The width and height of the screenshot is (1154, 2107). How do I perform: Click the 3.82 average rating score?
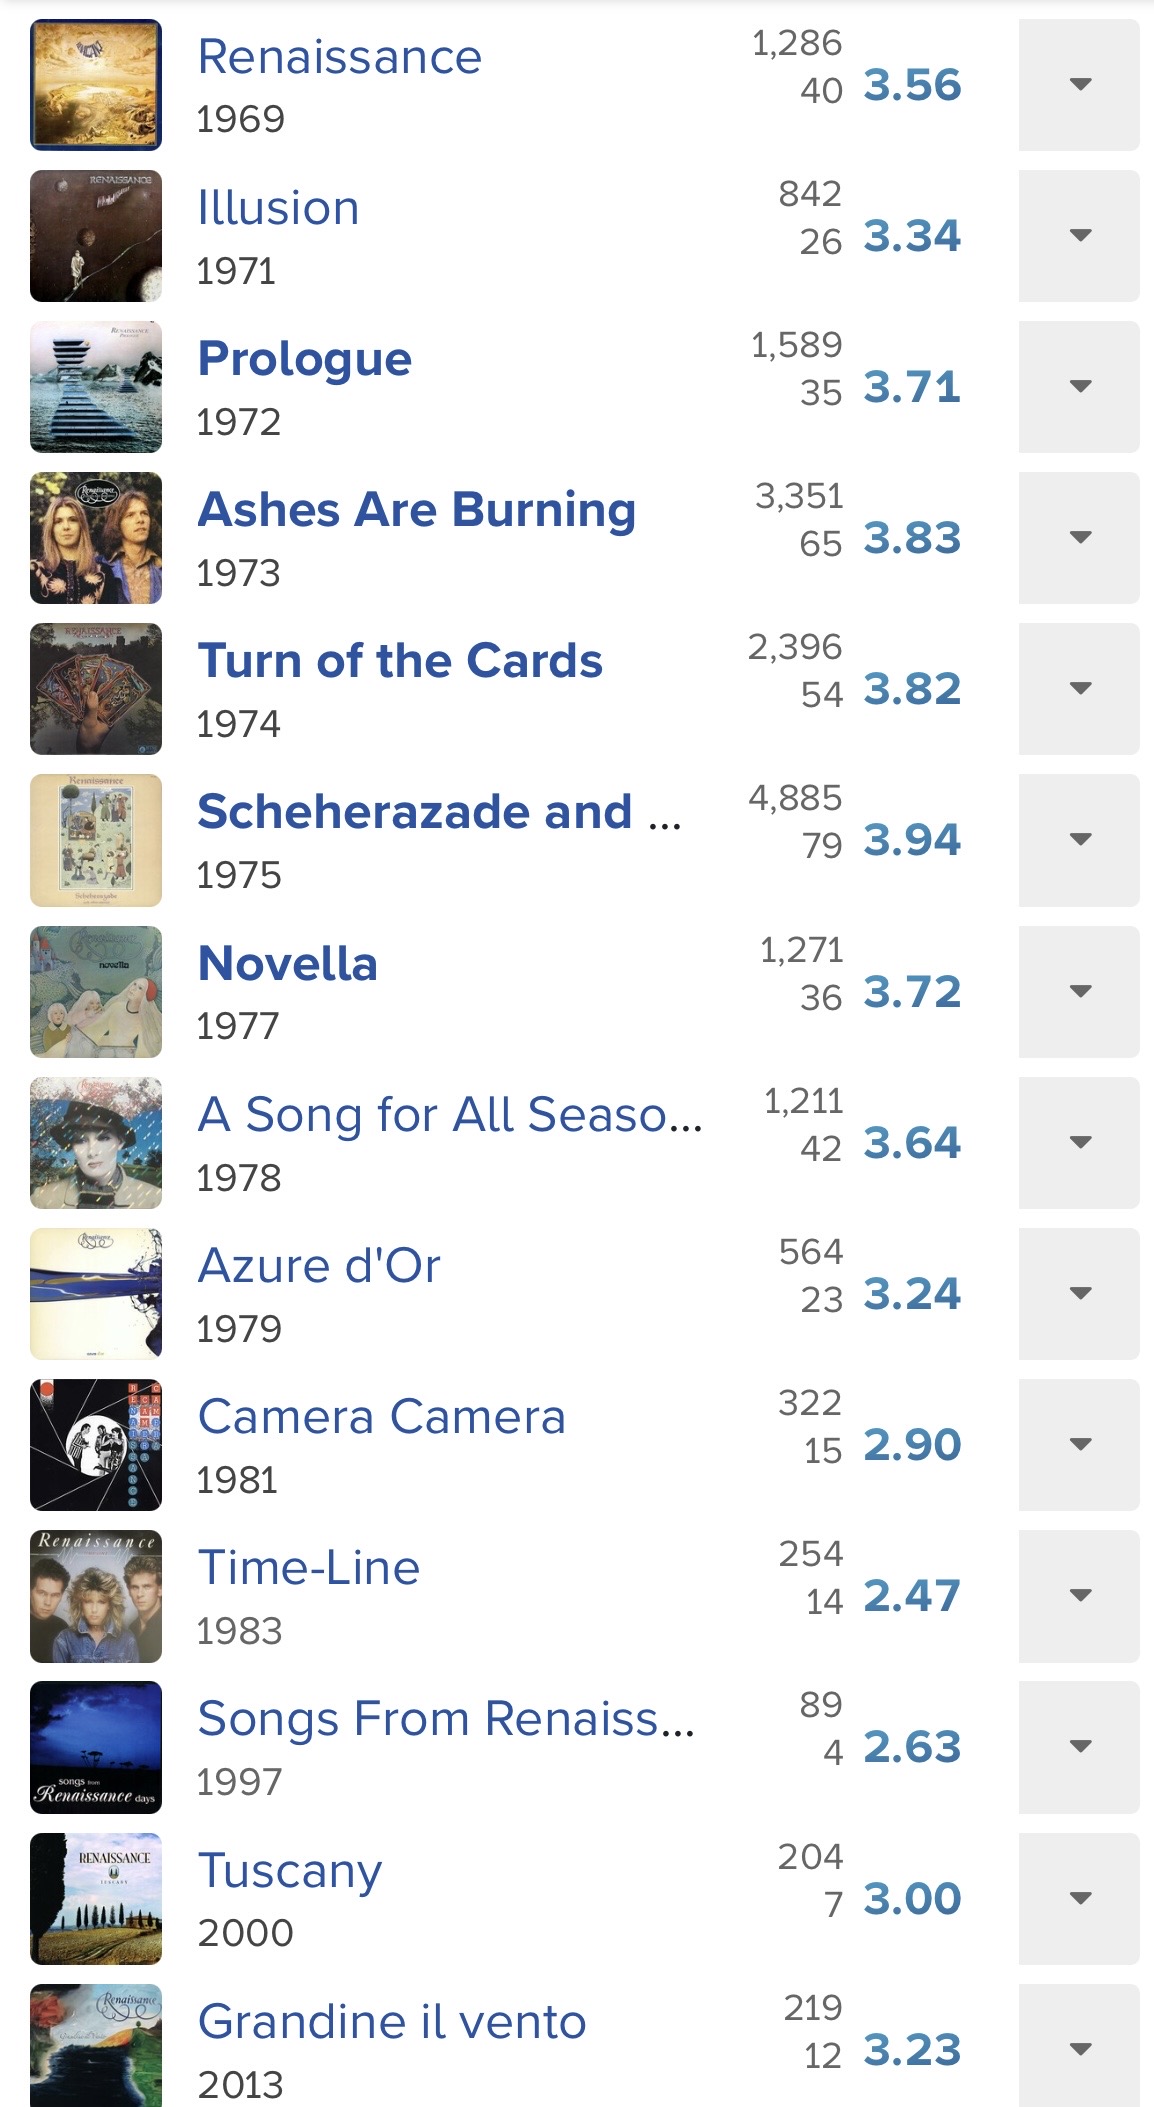(x=912, y=689)
